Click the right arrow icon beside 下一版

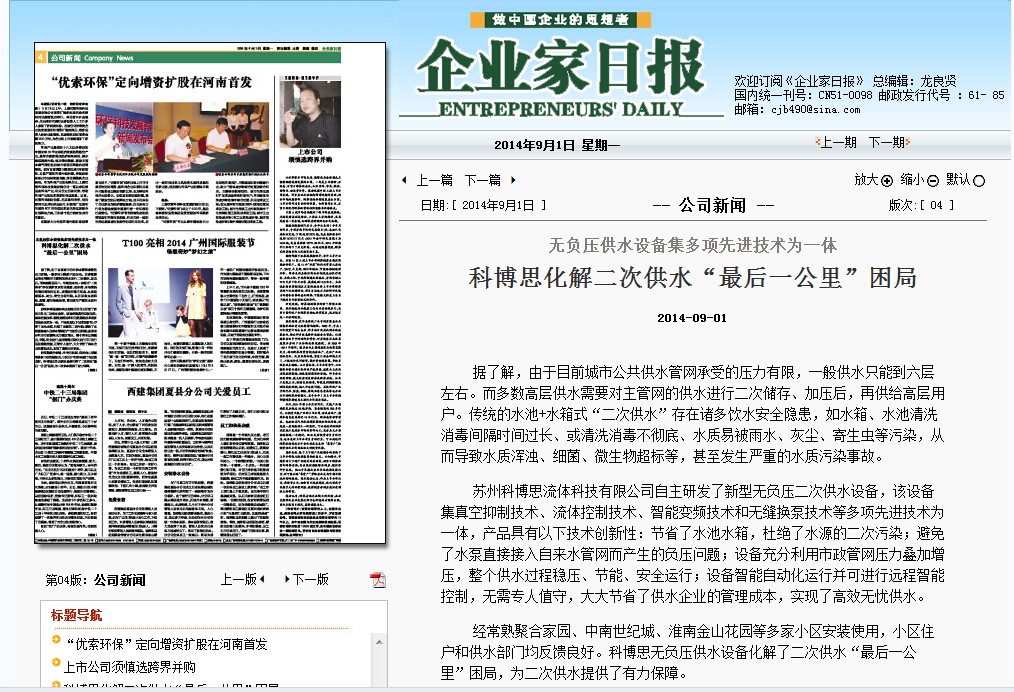285,580
